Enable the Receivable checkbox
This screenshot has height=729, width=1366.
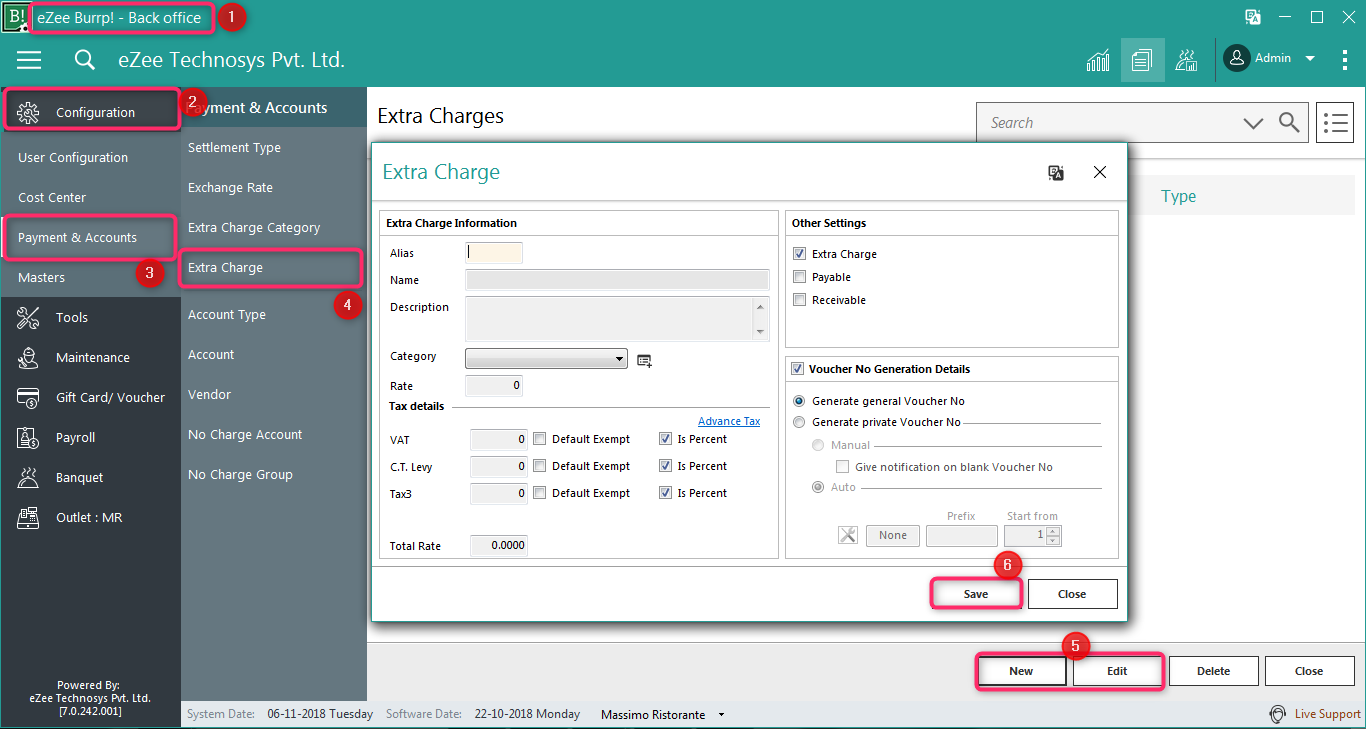pyautogui.click(x=799, y=300)
